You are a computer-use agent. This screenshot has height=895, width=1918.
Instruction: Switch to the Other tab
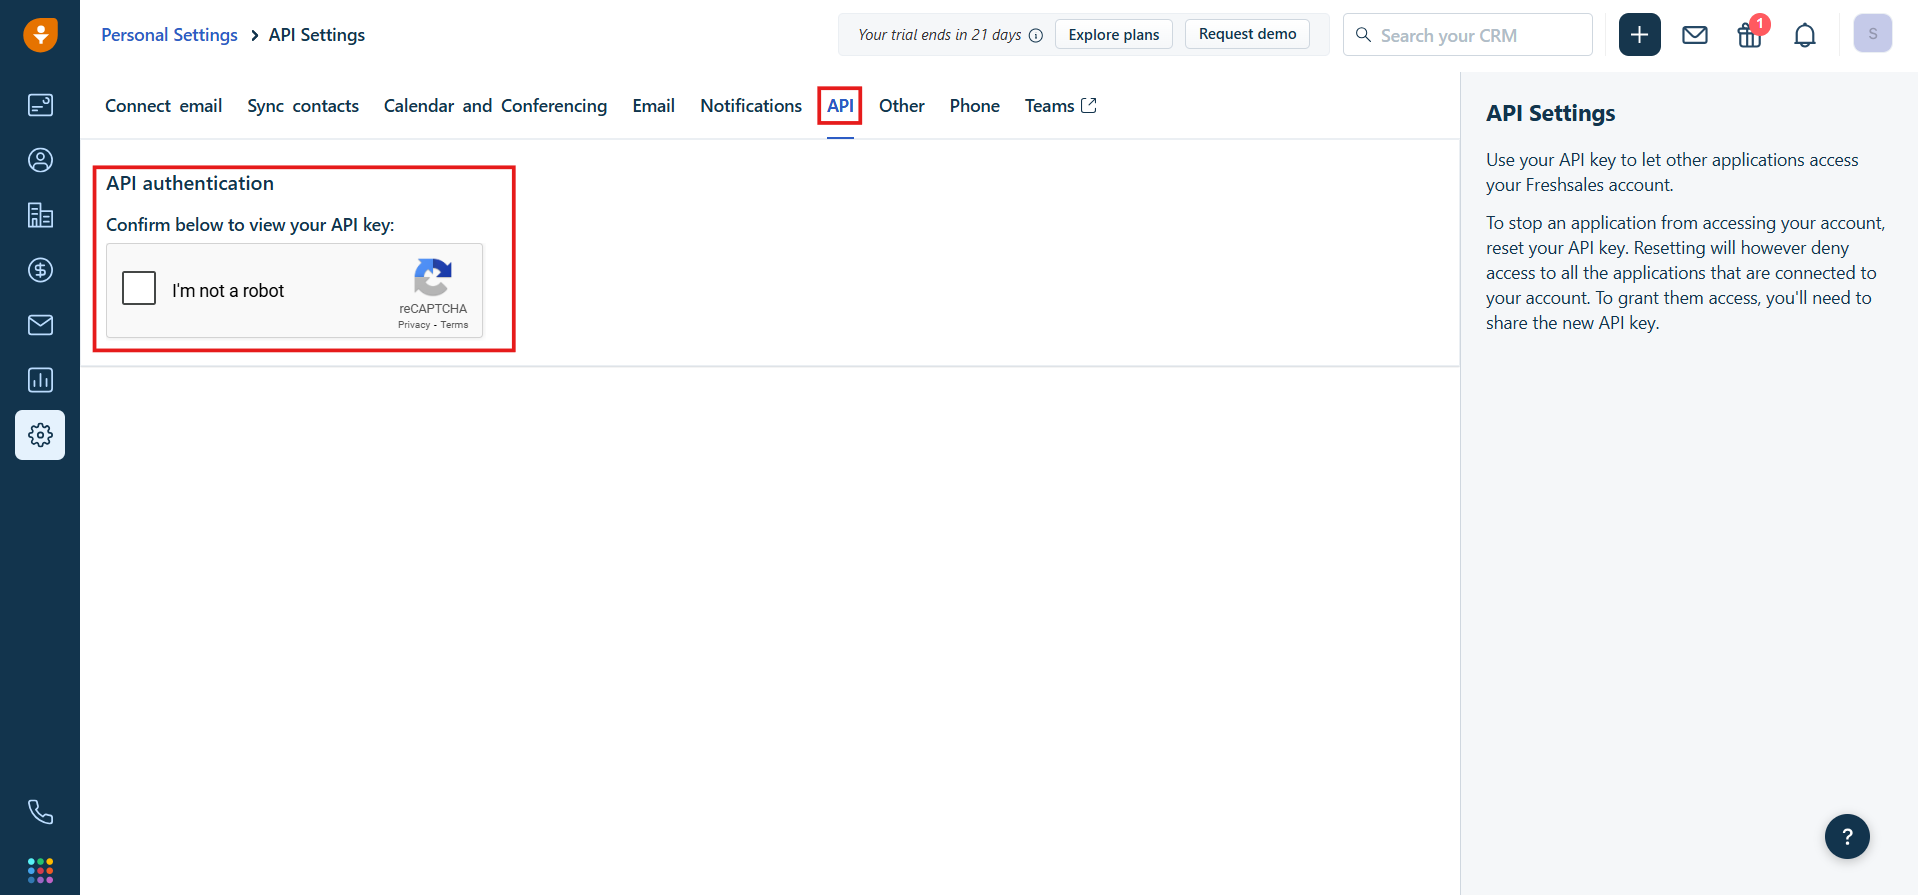point(902,106)
